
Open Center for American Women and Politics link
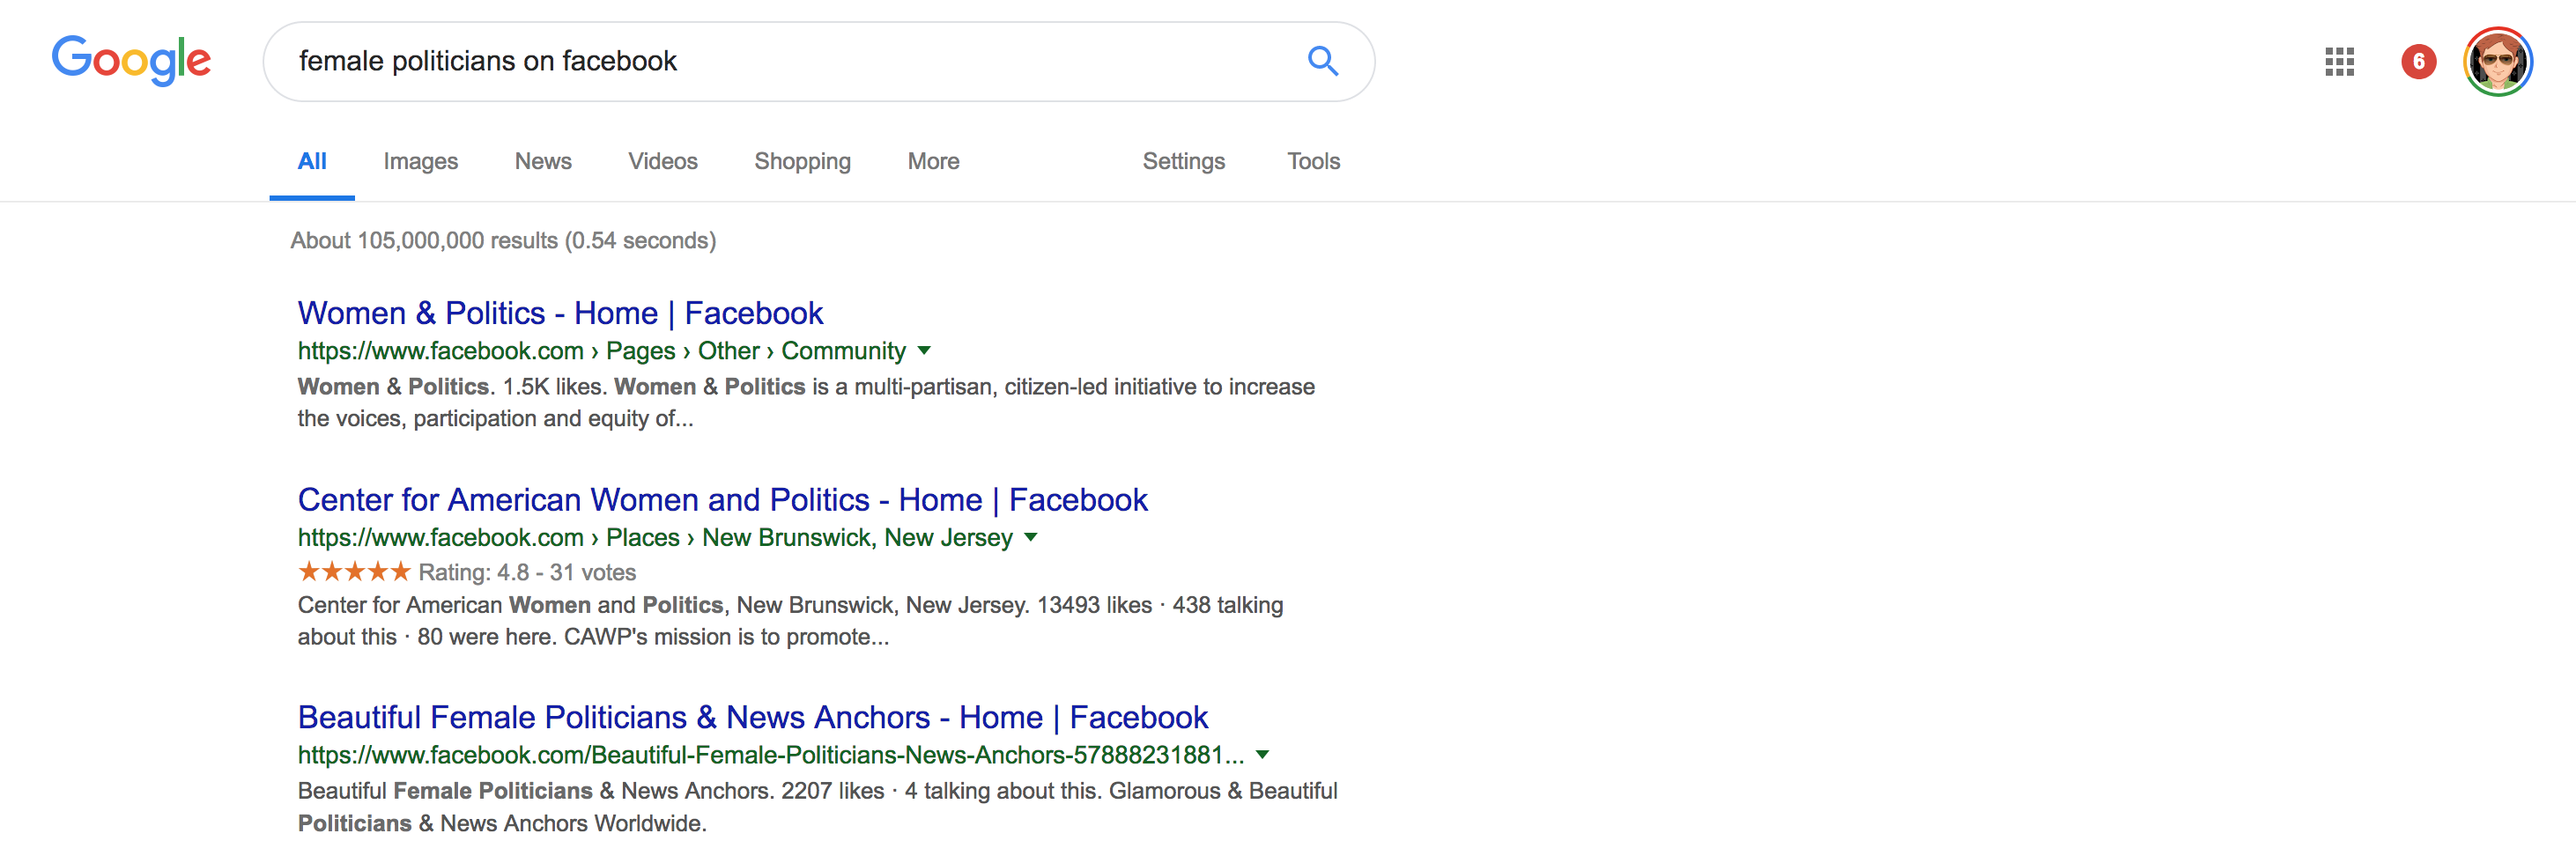(x=722, y=499)
